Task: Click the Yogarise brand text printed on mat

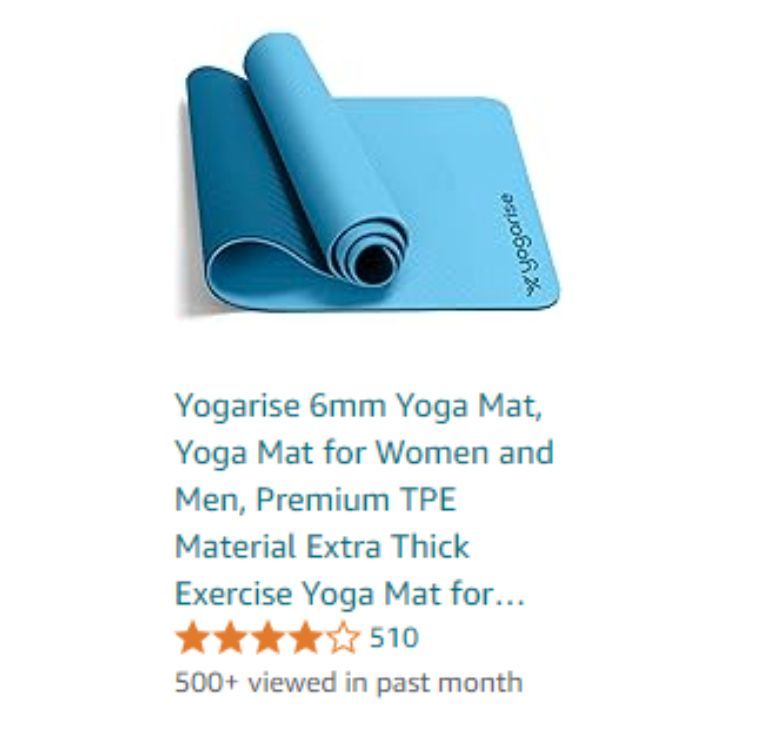Action: point(518,235)
